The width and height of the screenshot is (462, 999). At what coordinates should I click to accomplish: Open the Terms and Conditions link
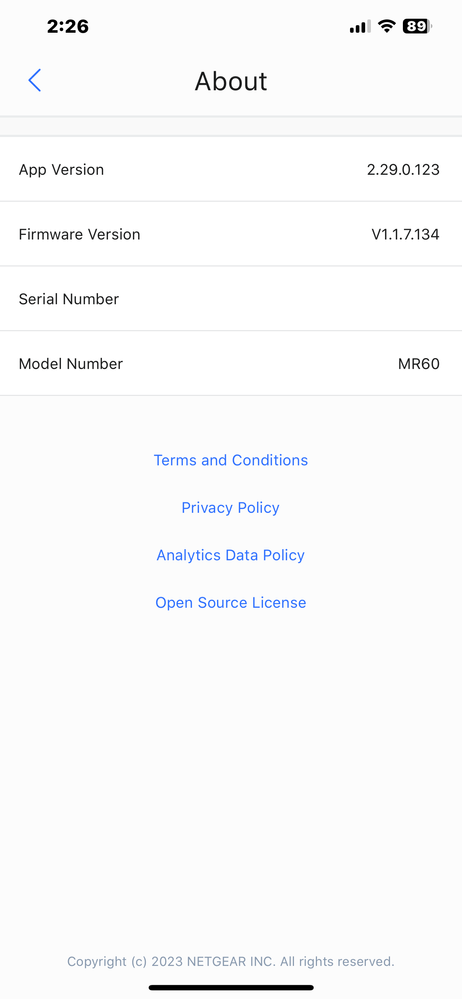coord(231,460)
